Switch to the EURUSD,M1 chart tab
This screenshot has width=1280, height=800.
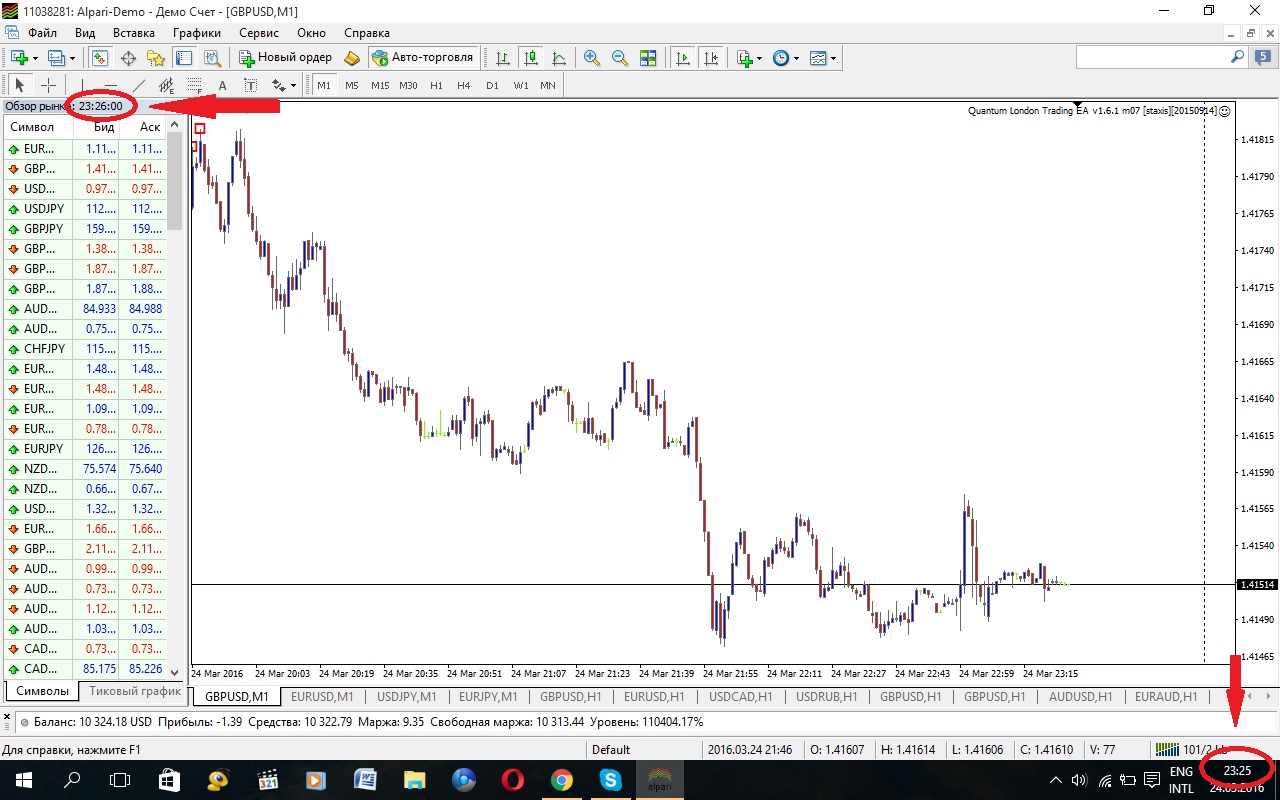322,696
